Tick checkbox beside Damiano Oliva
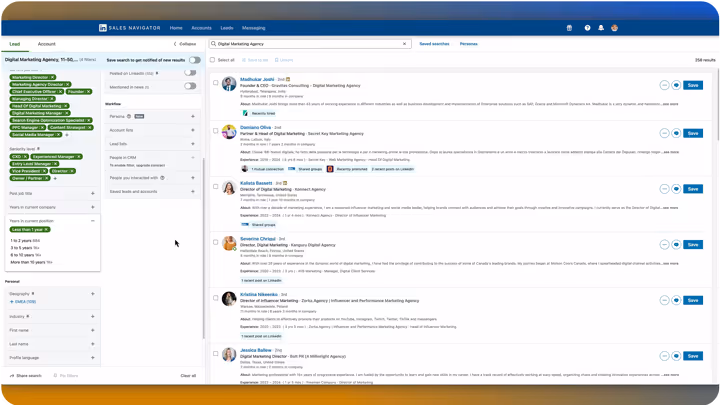Image resolution: width=720 pixels, height=405 pixels. pyautogui.click(x=215, y=131)
